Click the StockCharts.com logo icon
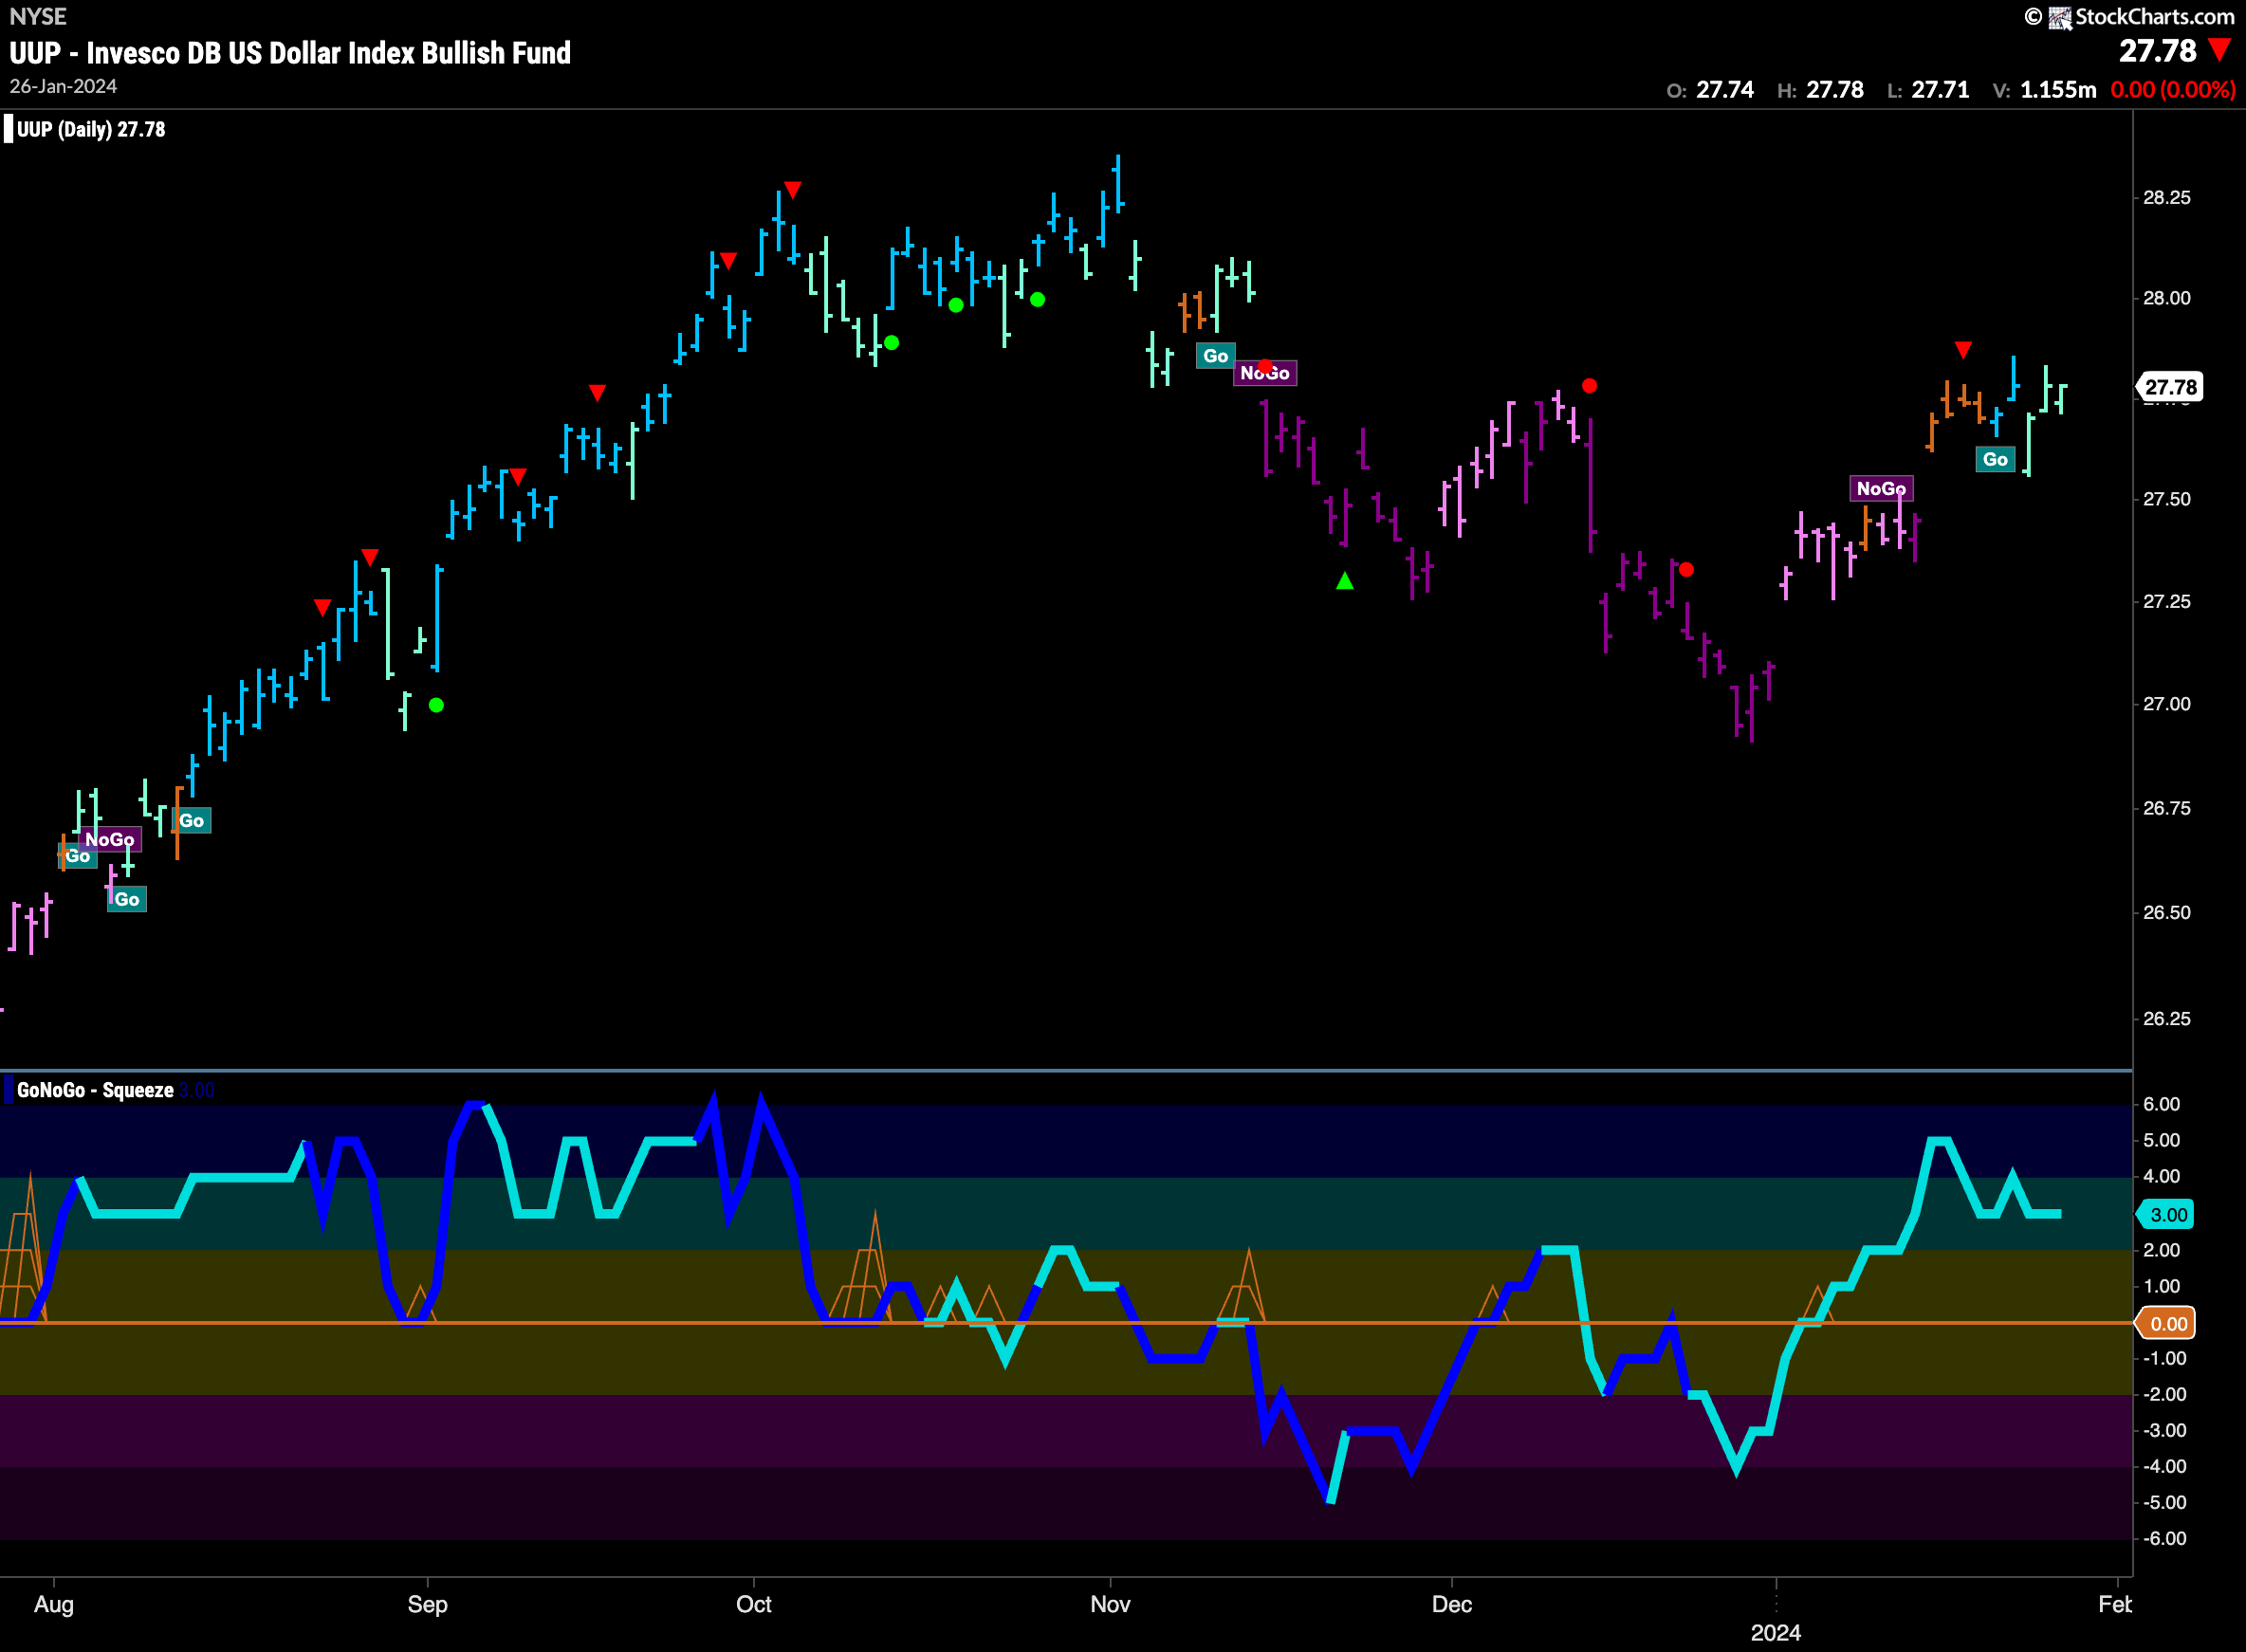Viewport: 2246px width, 1652px height. 2059,17
